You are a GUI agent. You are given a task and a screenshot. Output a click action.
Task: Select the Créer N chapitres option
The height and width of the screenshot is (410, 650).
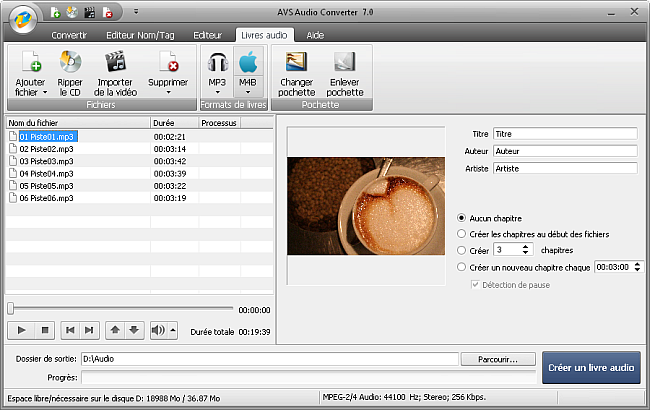[461, 250]
